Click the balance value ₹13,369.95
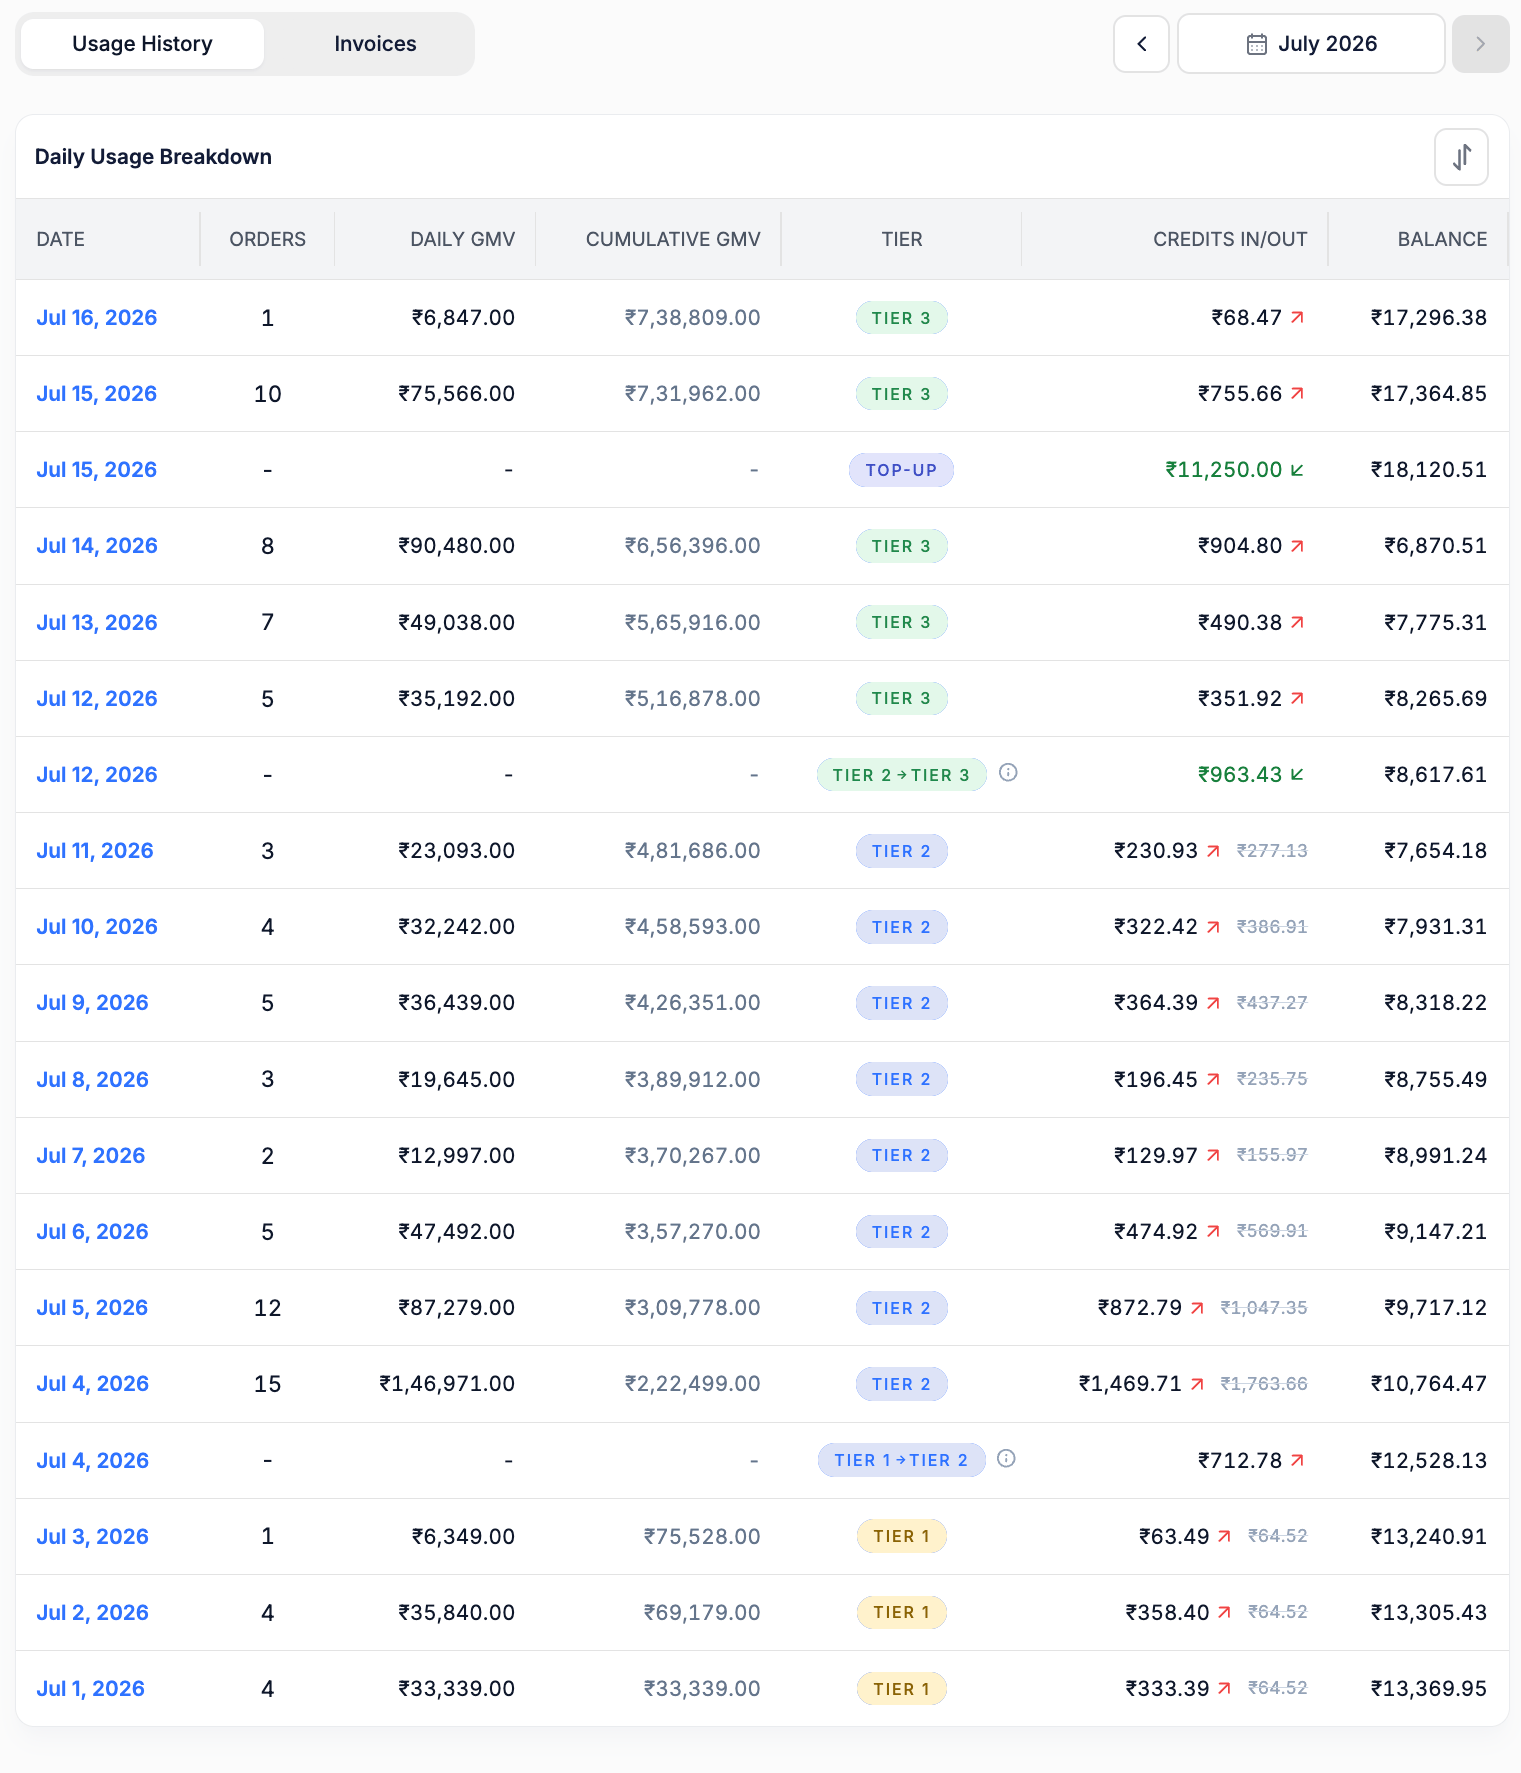This screenshot has width=1521, height=1773. coord(1428,1688)
